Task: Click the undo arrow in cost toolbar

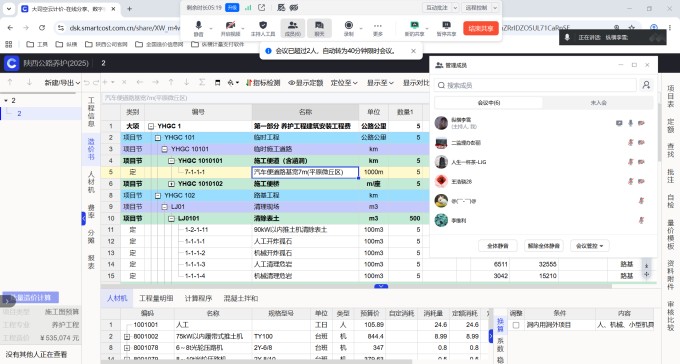Action: (86, 82)
